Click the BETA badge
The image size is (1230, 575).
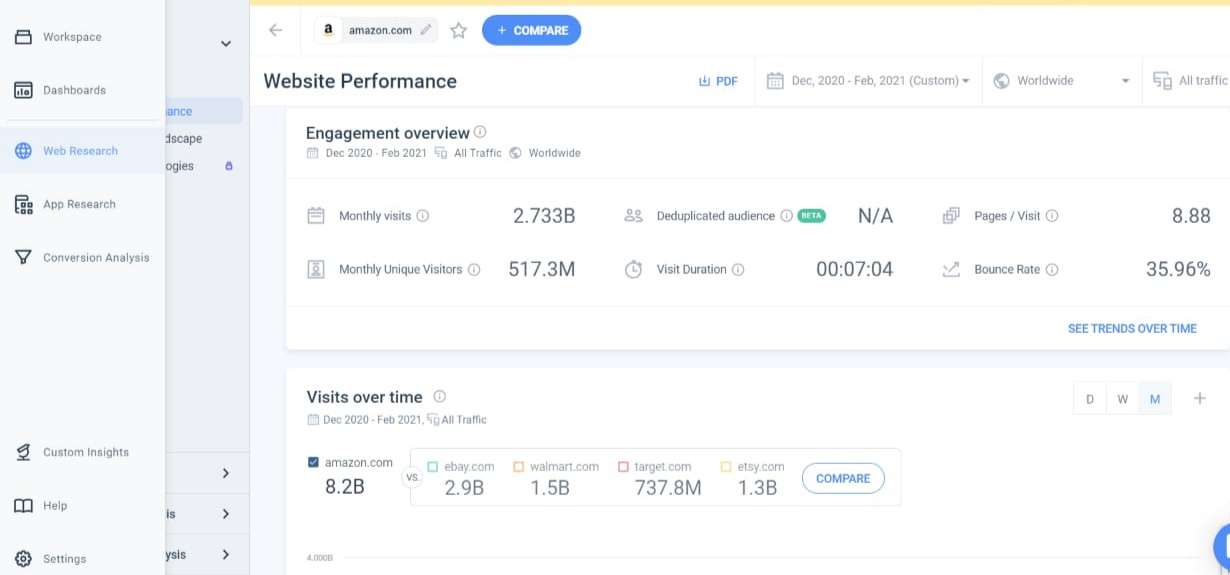click(x=811, y=216)
